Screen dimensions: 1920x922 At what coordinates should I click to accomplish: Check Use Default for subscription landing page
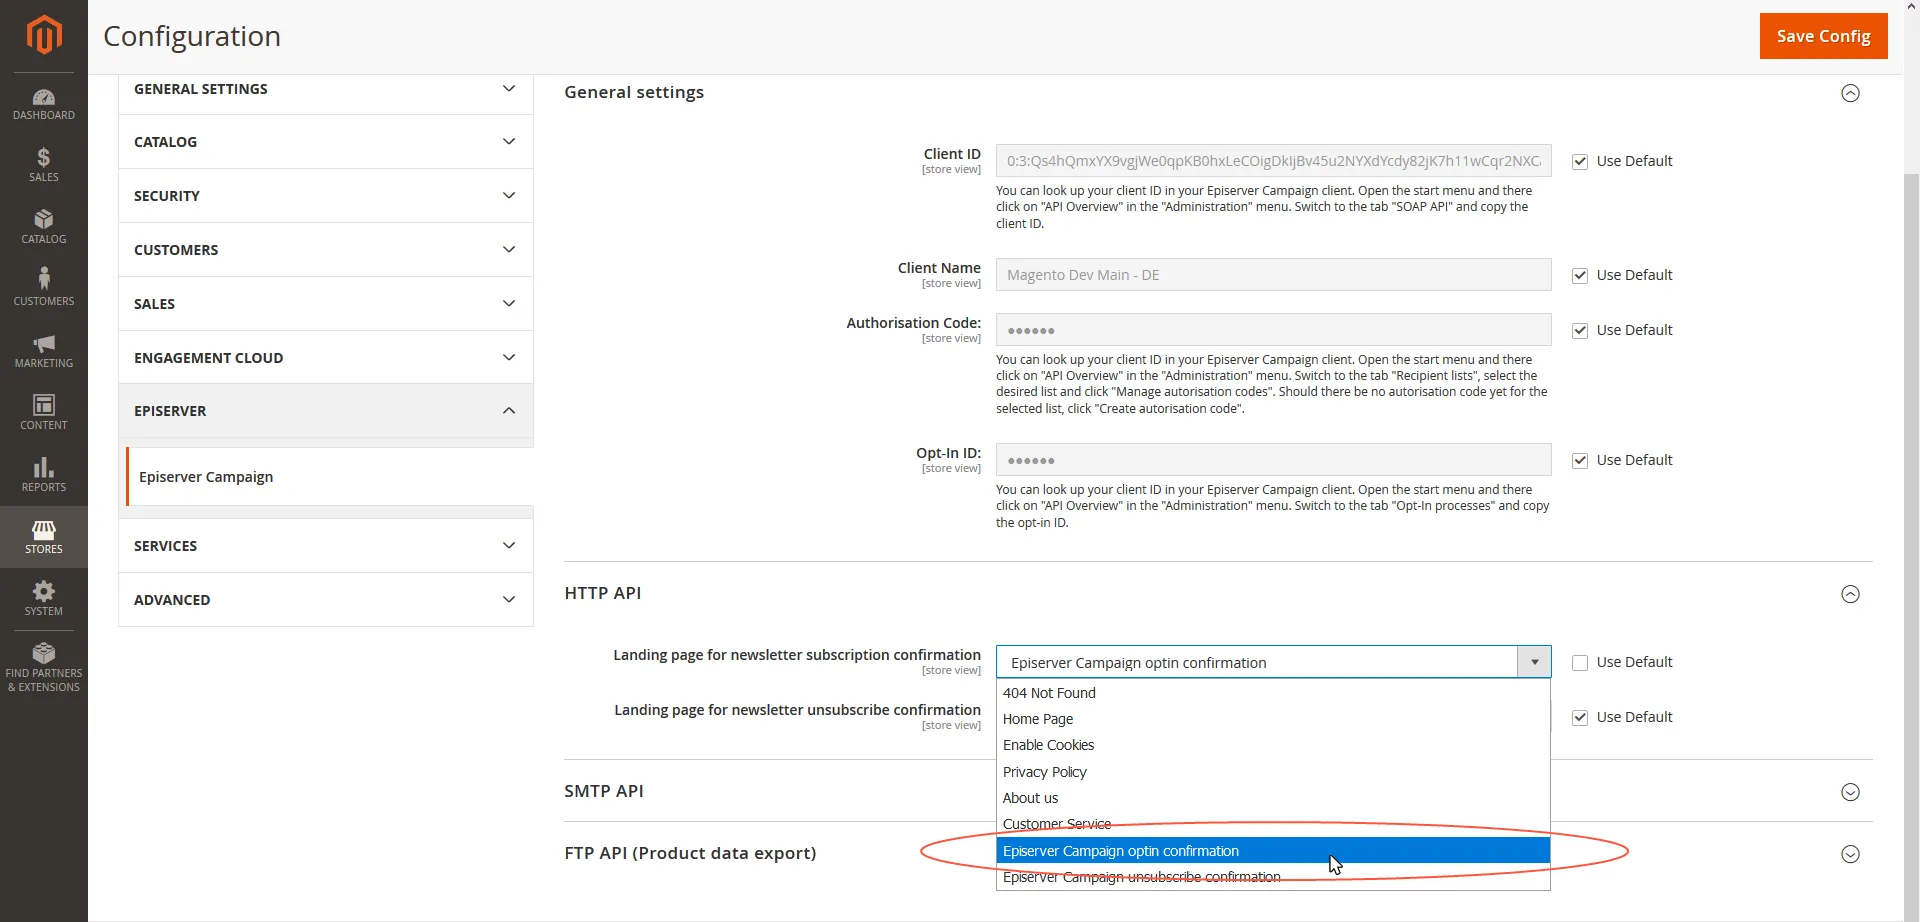pyautogui.click(x=1580, y=663)
